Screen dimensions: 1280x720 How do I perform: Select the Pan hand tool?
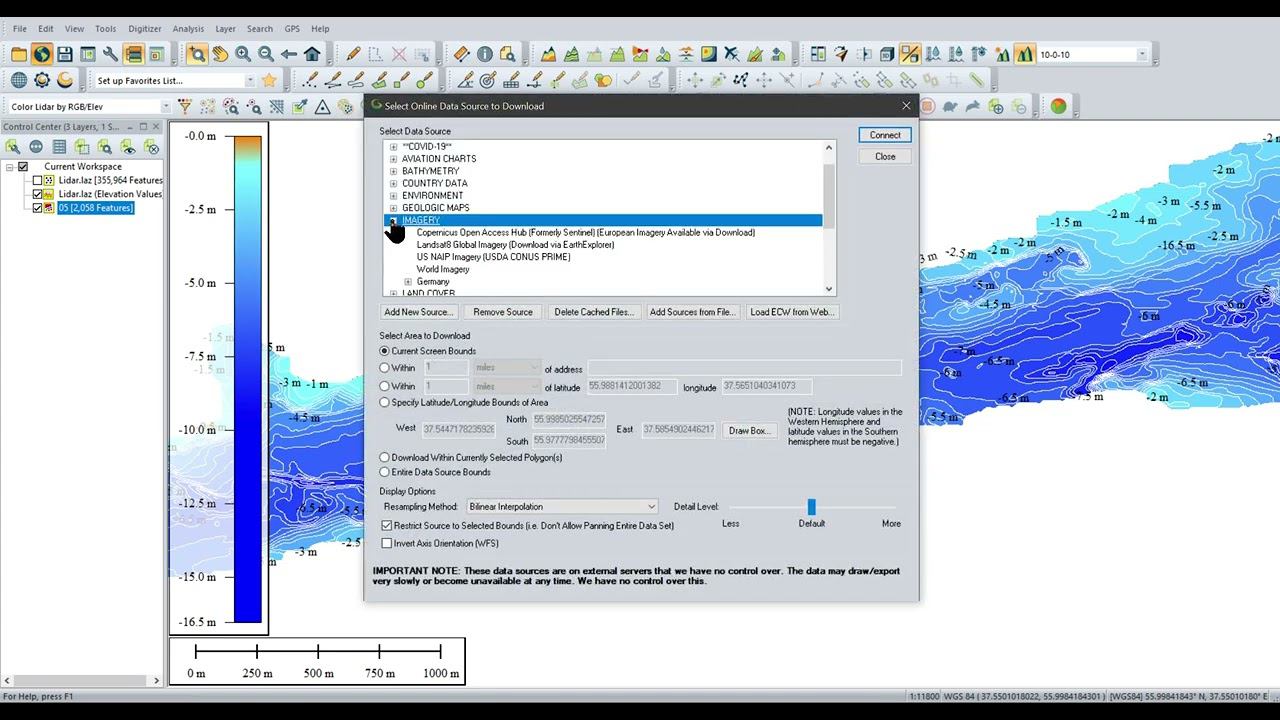[220, 54]
